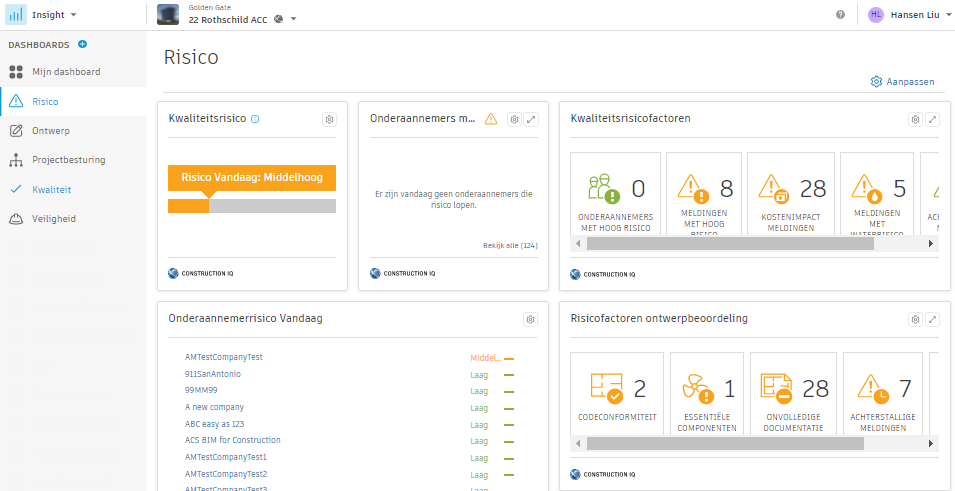Screen dimensions: 955x491
Task: Click warning triangle on Onderaannemers card
Action: coord(490,119)
